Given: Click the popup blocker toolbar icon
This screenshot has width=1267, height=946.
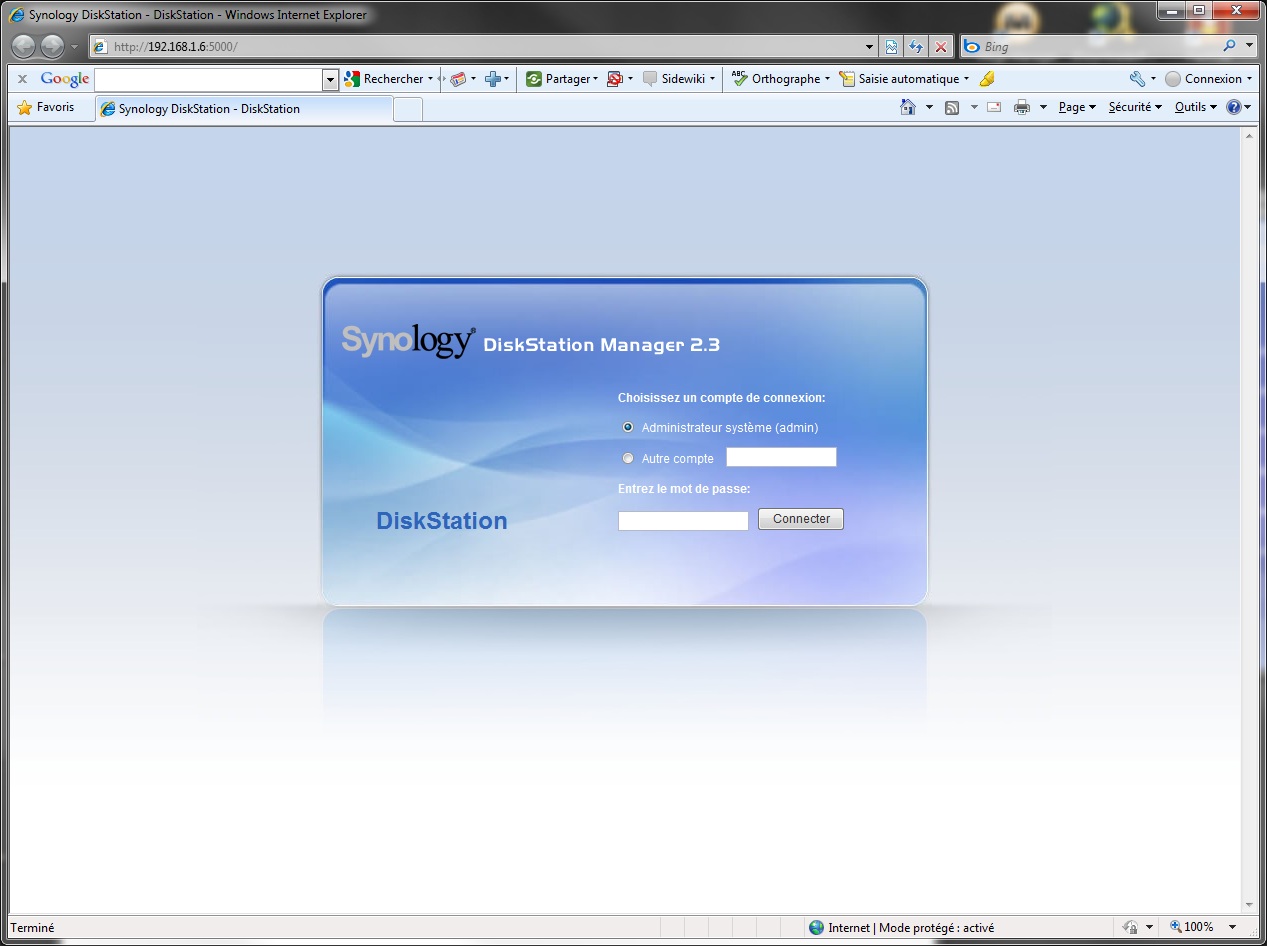Looking at the screenshot, I should [615, 79].
